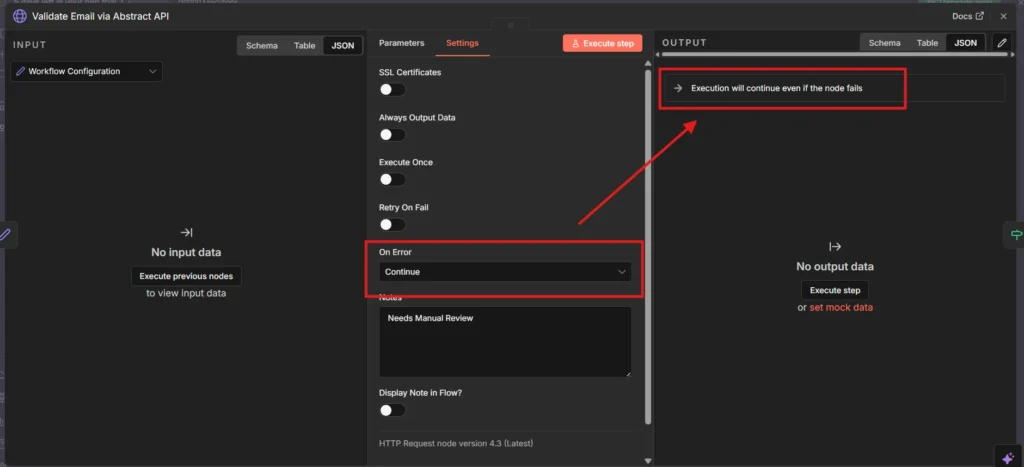Click the orange Execute step button
This screenshot has width=1024, height=467.
(602, 43)
